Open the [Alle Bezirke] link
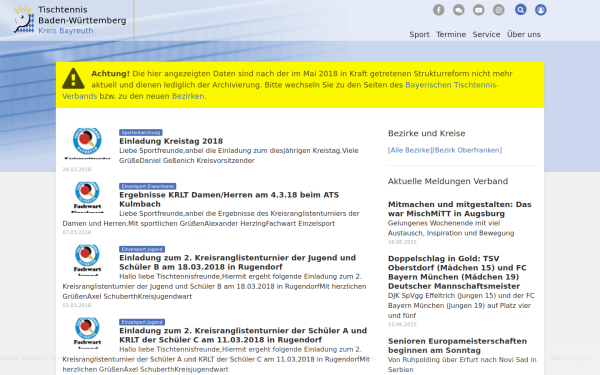The image size is (600, 375). point(410,150)
